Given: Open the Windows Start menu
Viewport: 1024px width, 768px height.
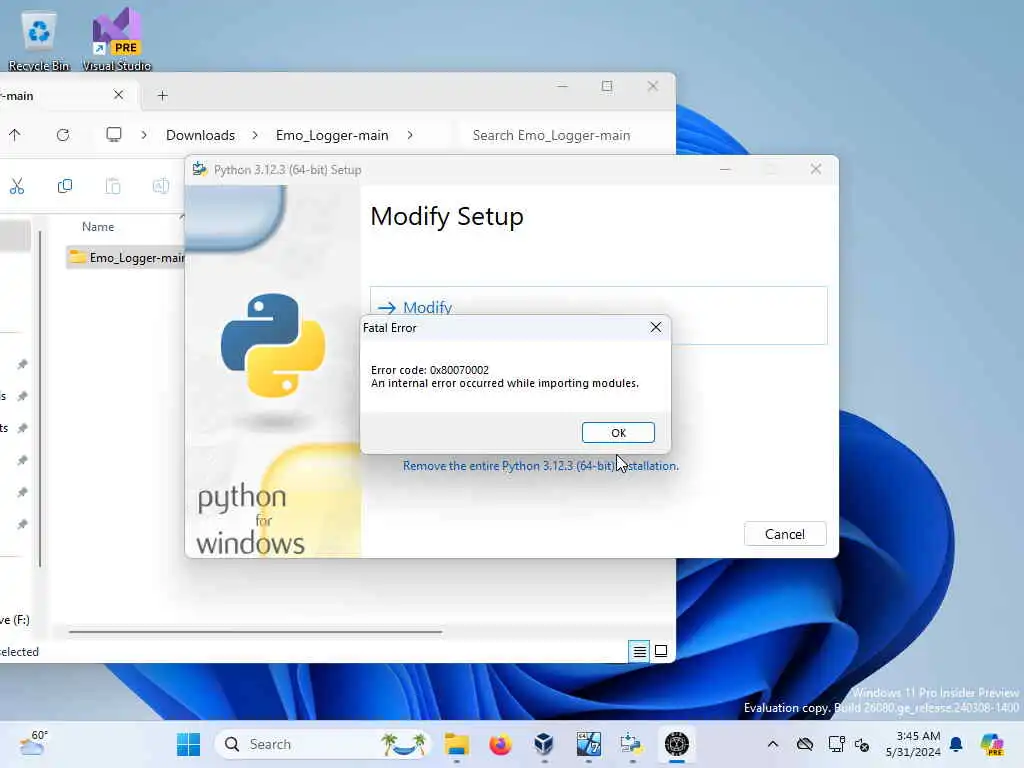Looking at the screenshot, I should (x=189, y=744).
